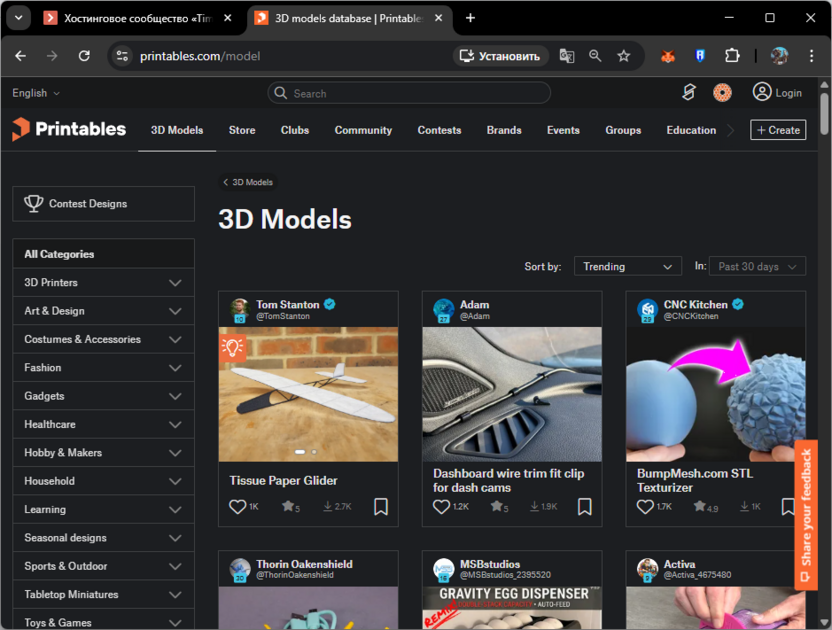Open the Sort by Trending dropdown
The height and width of the screenshot is (630, 832).
click(627, 266)
